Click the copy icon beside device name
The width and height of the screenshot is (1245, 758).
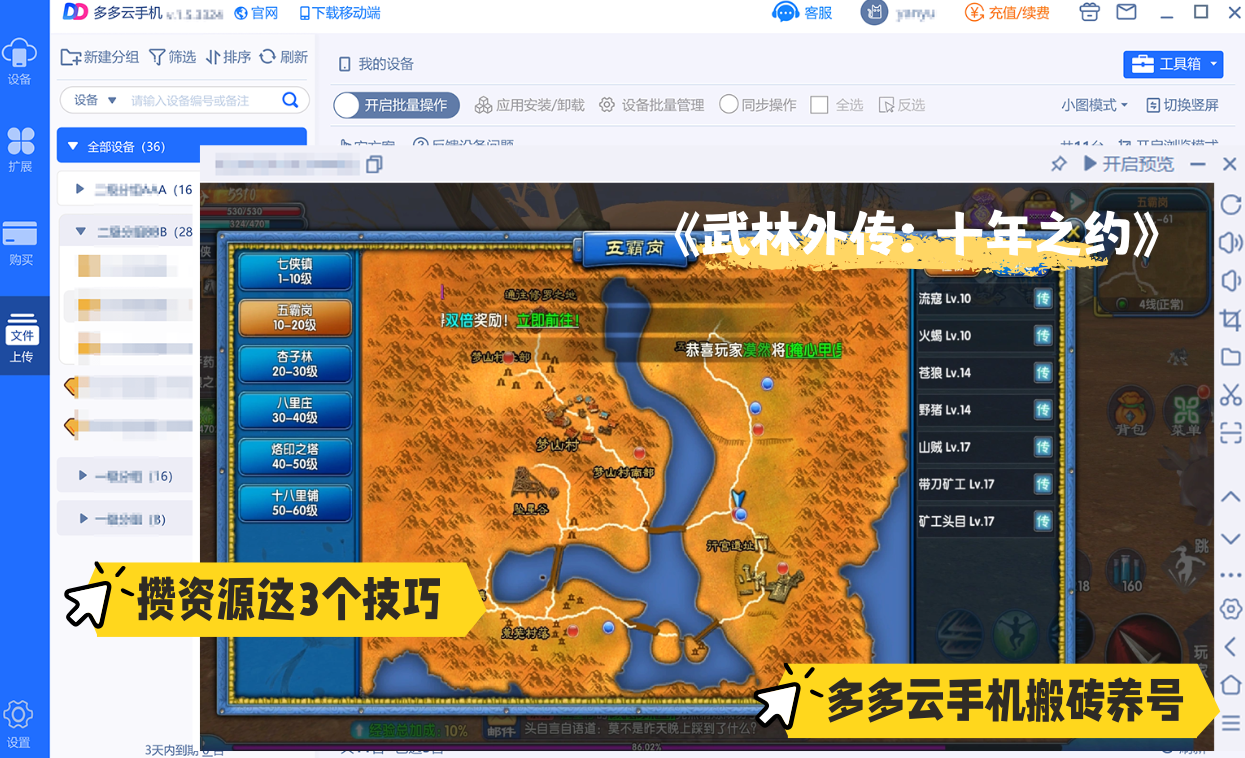pyautogui.click(x=375, y=164)
